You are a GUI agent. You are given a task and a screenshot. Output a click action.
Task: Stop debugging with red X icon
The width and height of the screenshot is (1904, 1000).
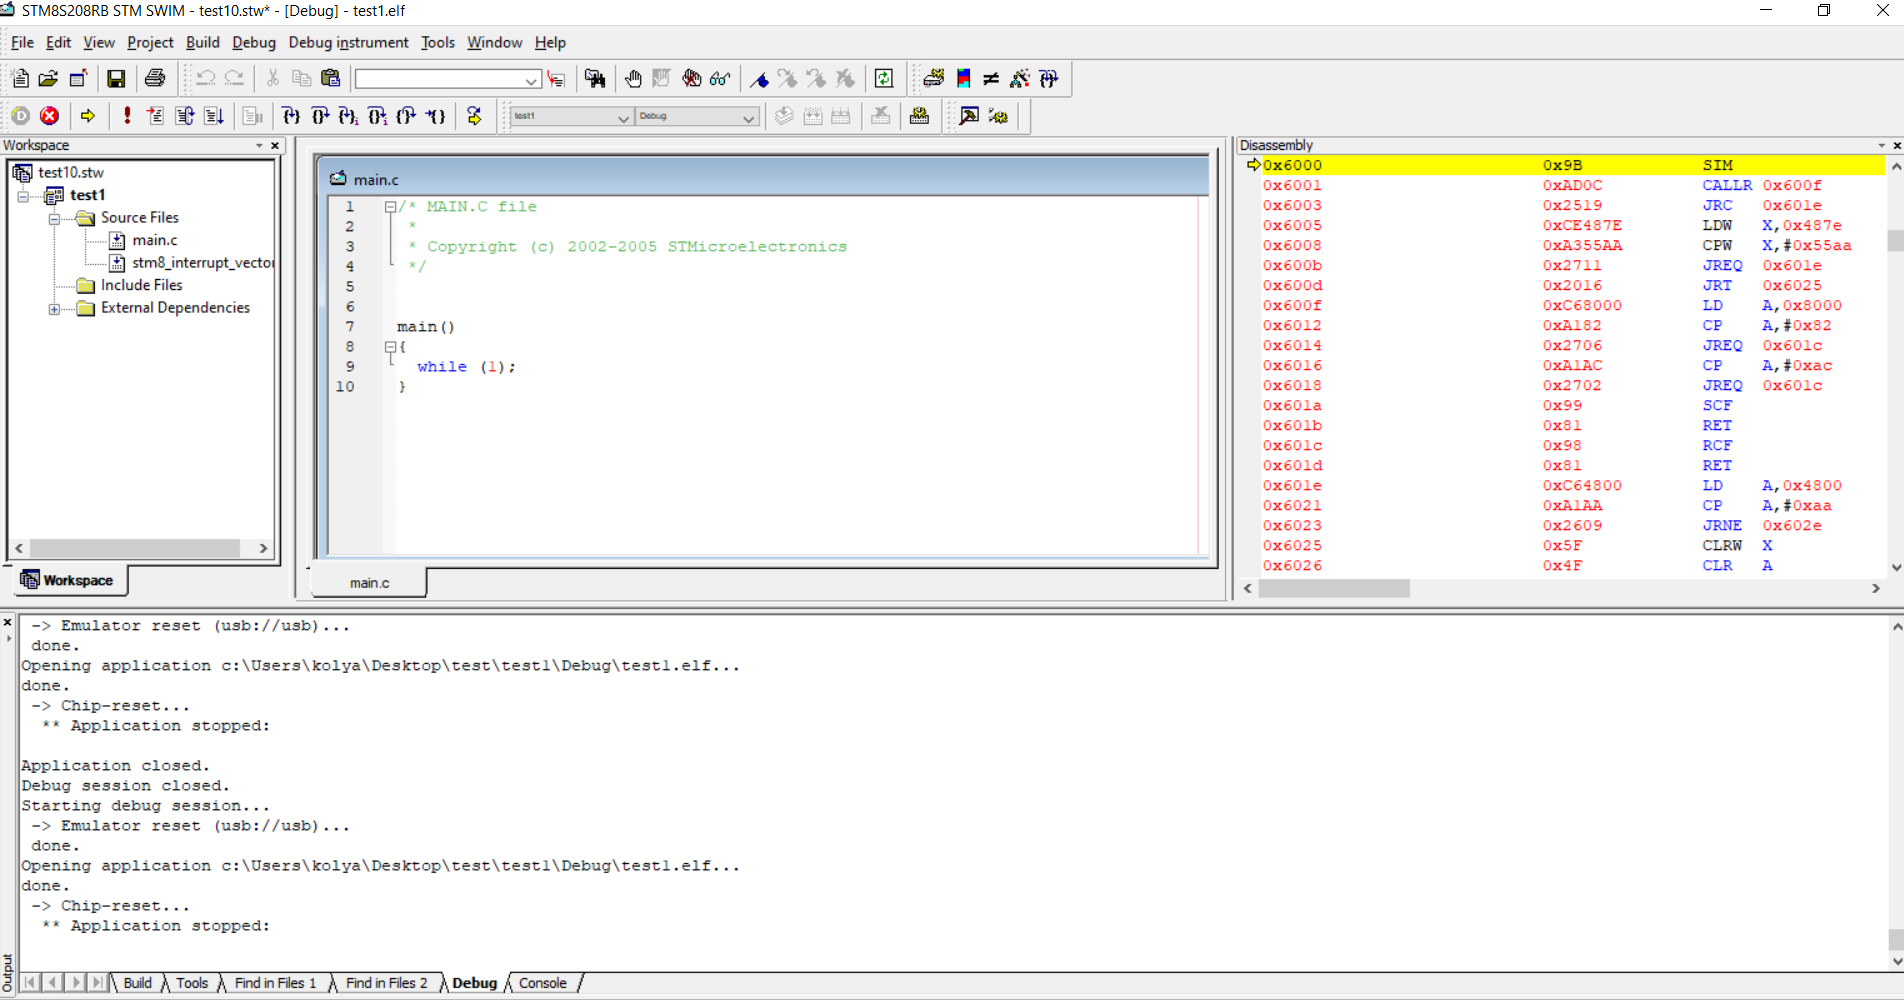click(49, 116)
